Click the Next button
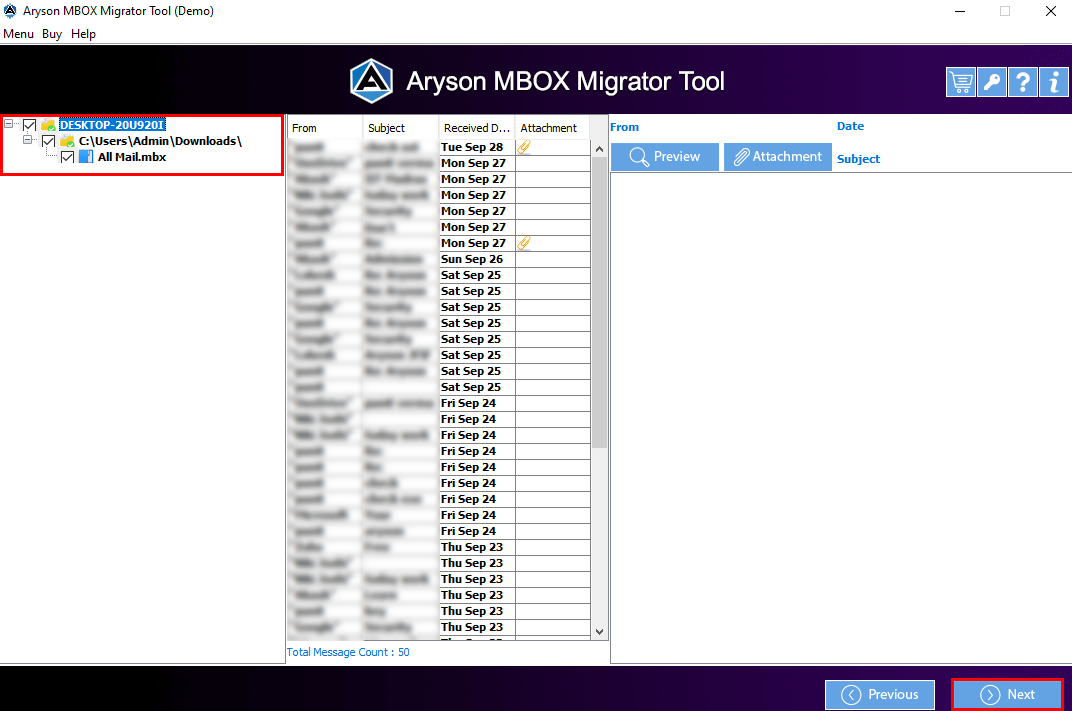 click(1008, 695)
